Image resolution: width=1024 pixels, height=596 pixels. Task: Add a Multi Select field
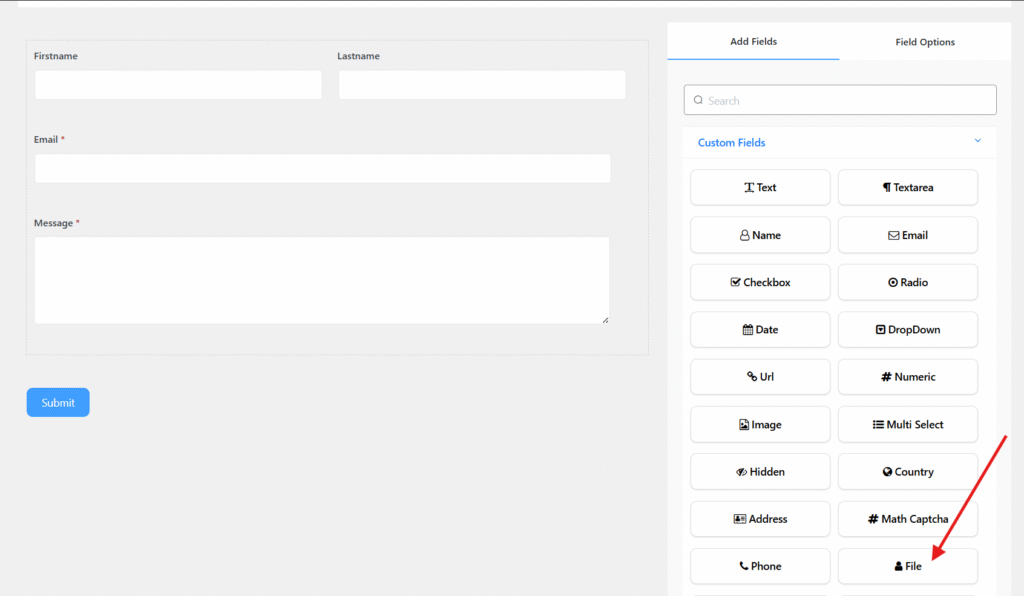point(907,425)
